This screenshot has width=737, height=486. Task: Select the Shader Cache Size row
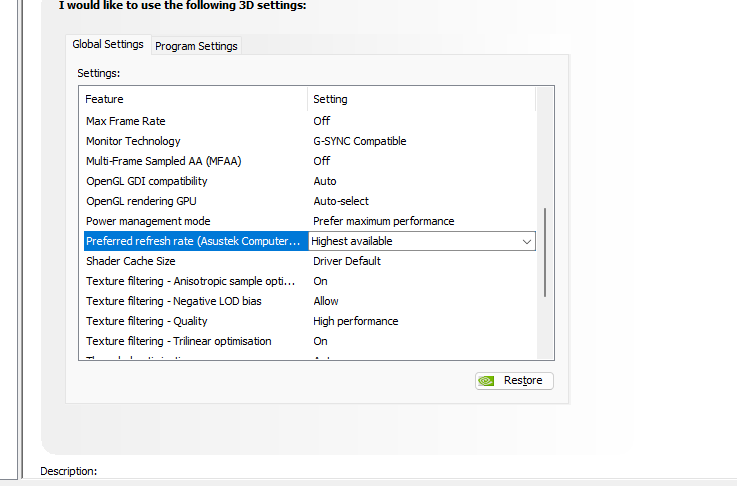[130, 261]
